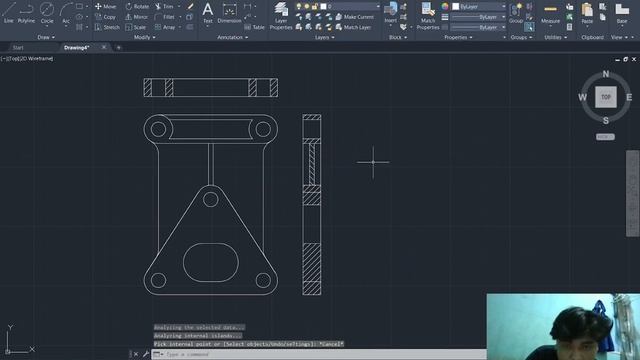Select the Rectangle tool icon

tap(80, 7)
